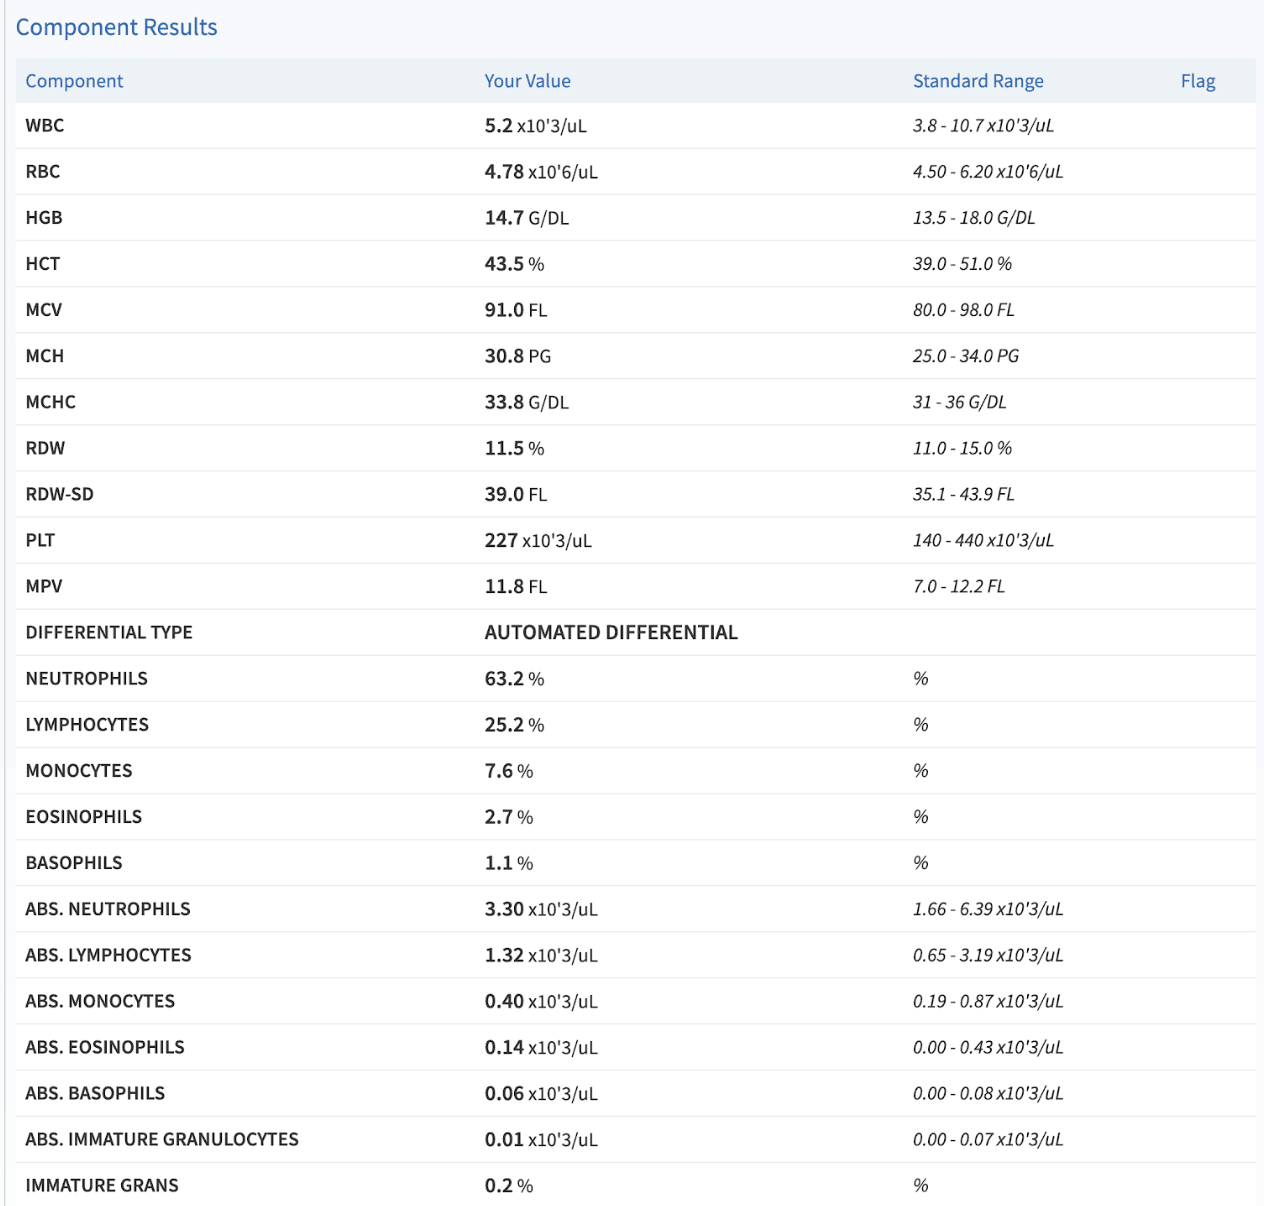1264x1206 pixels.
Task: Click the MCH value 30.8 PG
Action: tap(518, 356)
